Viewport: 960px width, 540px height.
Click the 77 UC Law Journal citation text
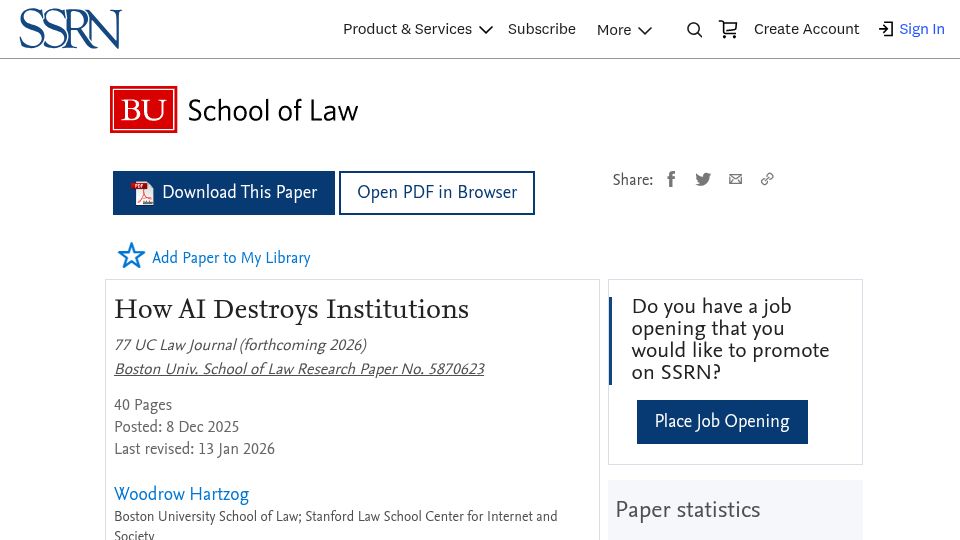pos(241,345)
